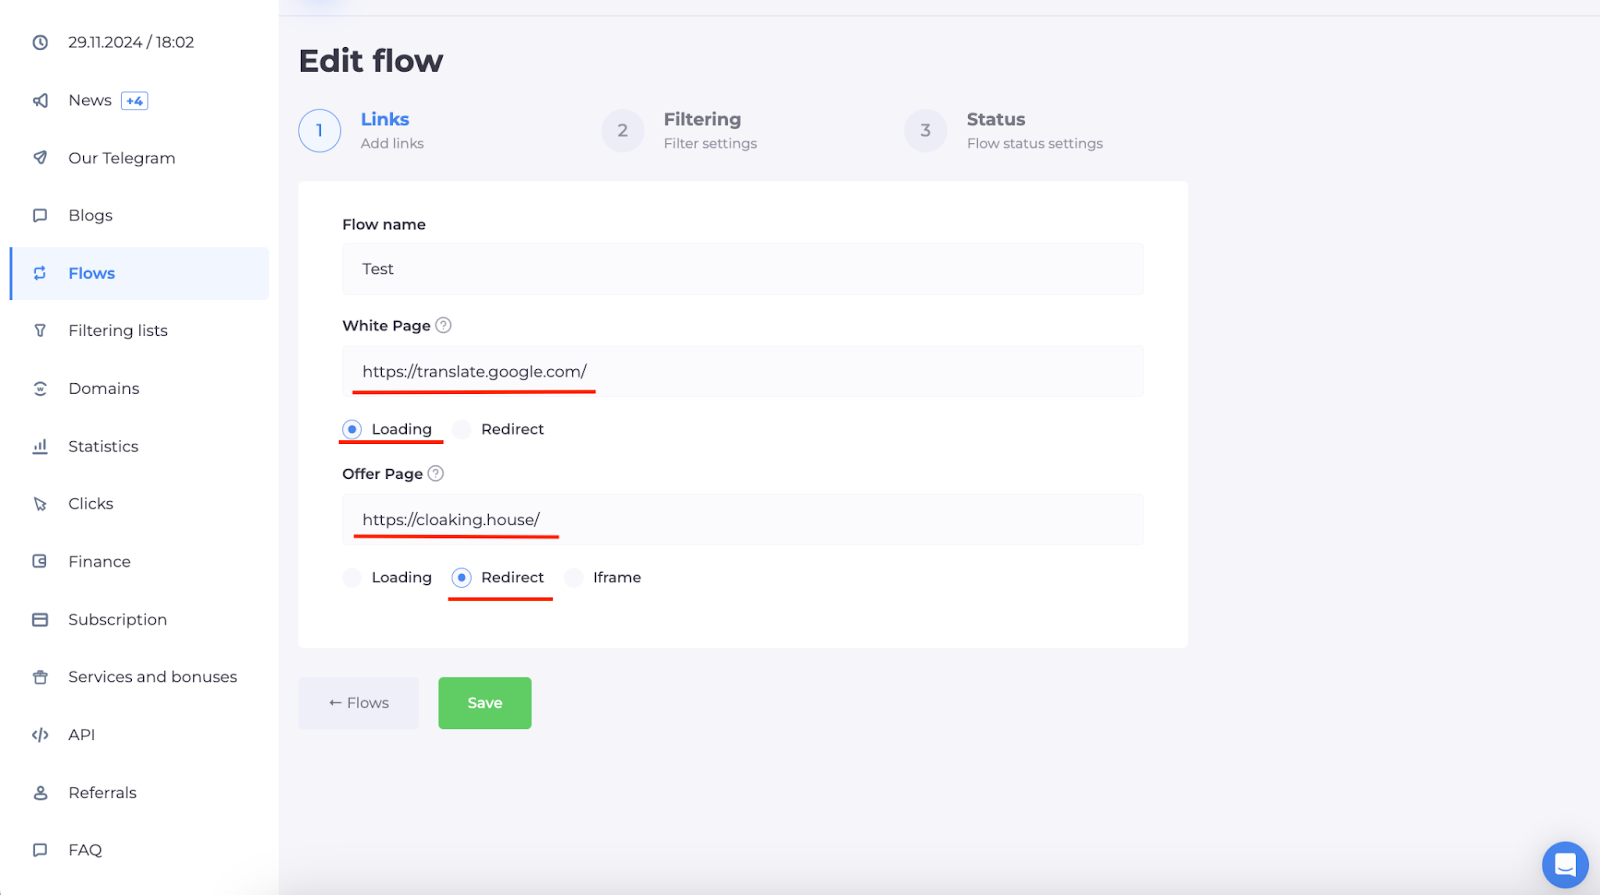Click the clock icon beside the date
1600x895 pixels.
40,42
